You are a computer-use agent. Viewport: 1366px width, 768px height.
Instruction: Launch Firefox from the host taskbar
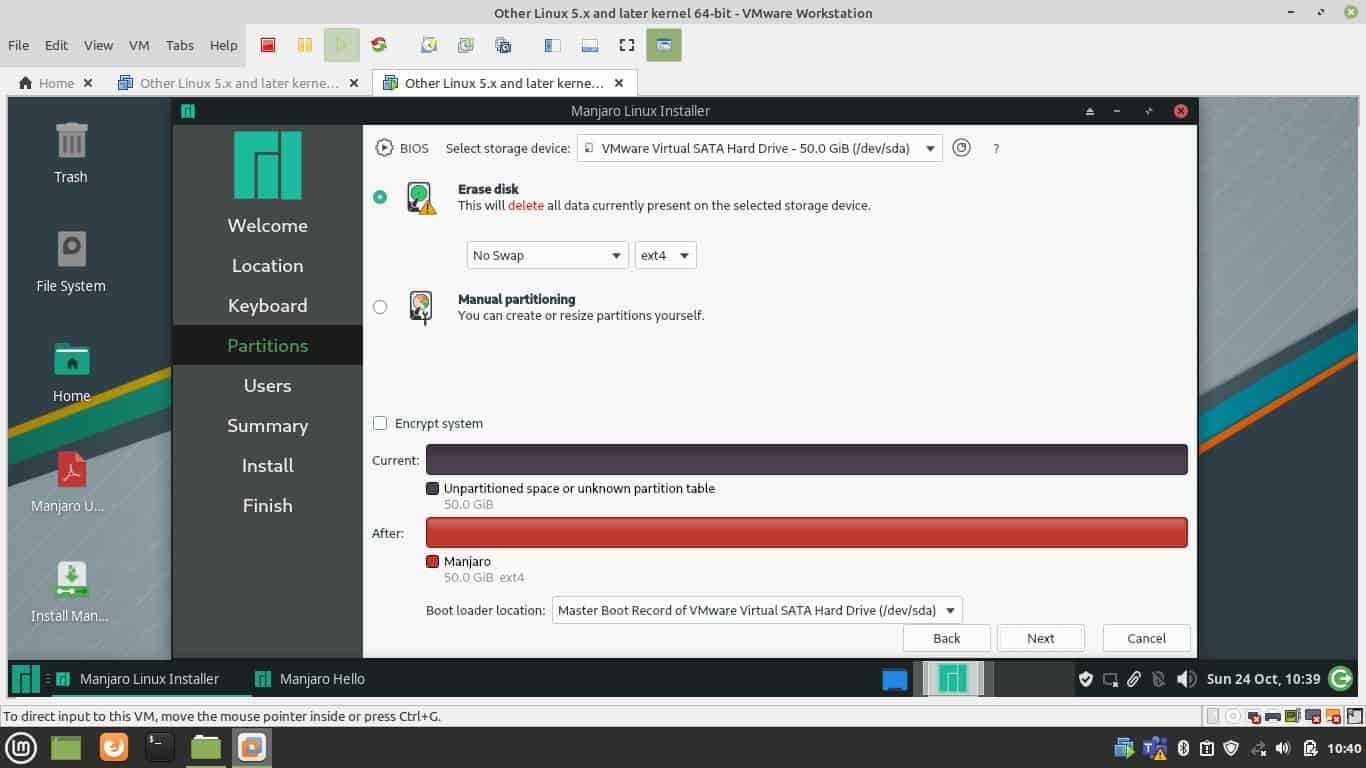(x=114, y=747)
